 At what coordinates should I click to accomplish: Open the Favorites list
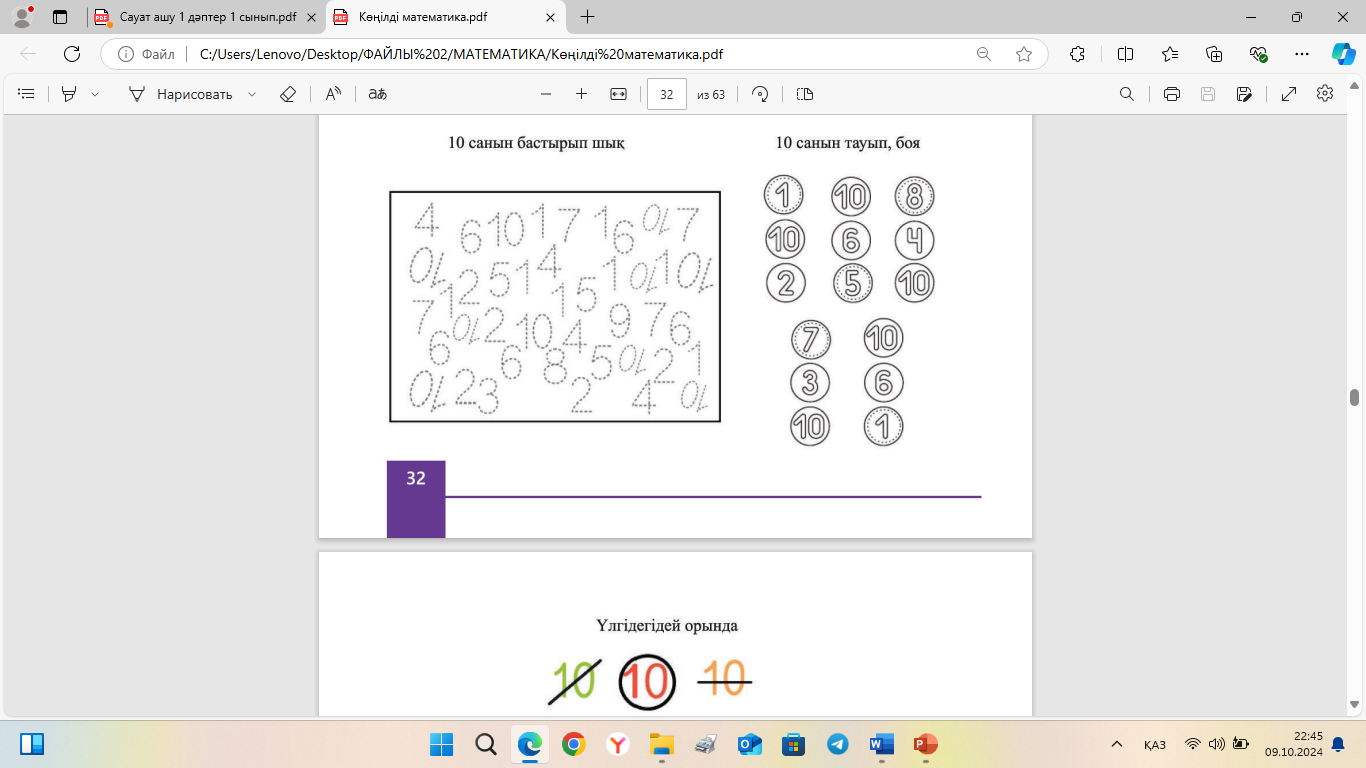pyautogui.click(x=1170, y=54)
